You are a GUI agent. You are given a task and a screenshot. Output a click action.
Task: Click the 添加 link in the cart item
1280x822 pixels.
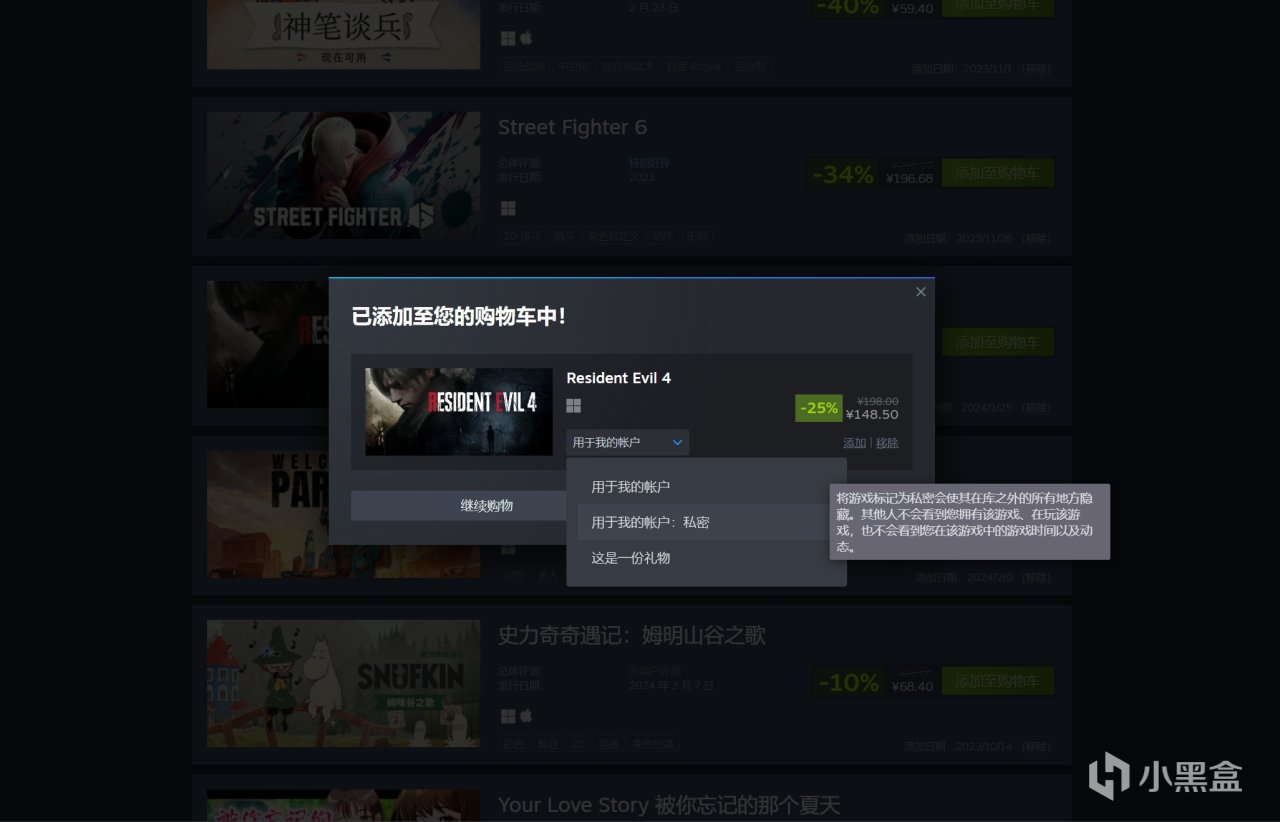[x=854, y=443]
